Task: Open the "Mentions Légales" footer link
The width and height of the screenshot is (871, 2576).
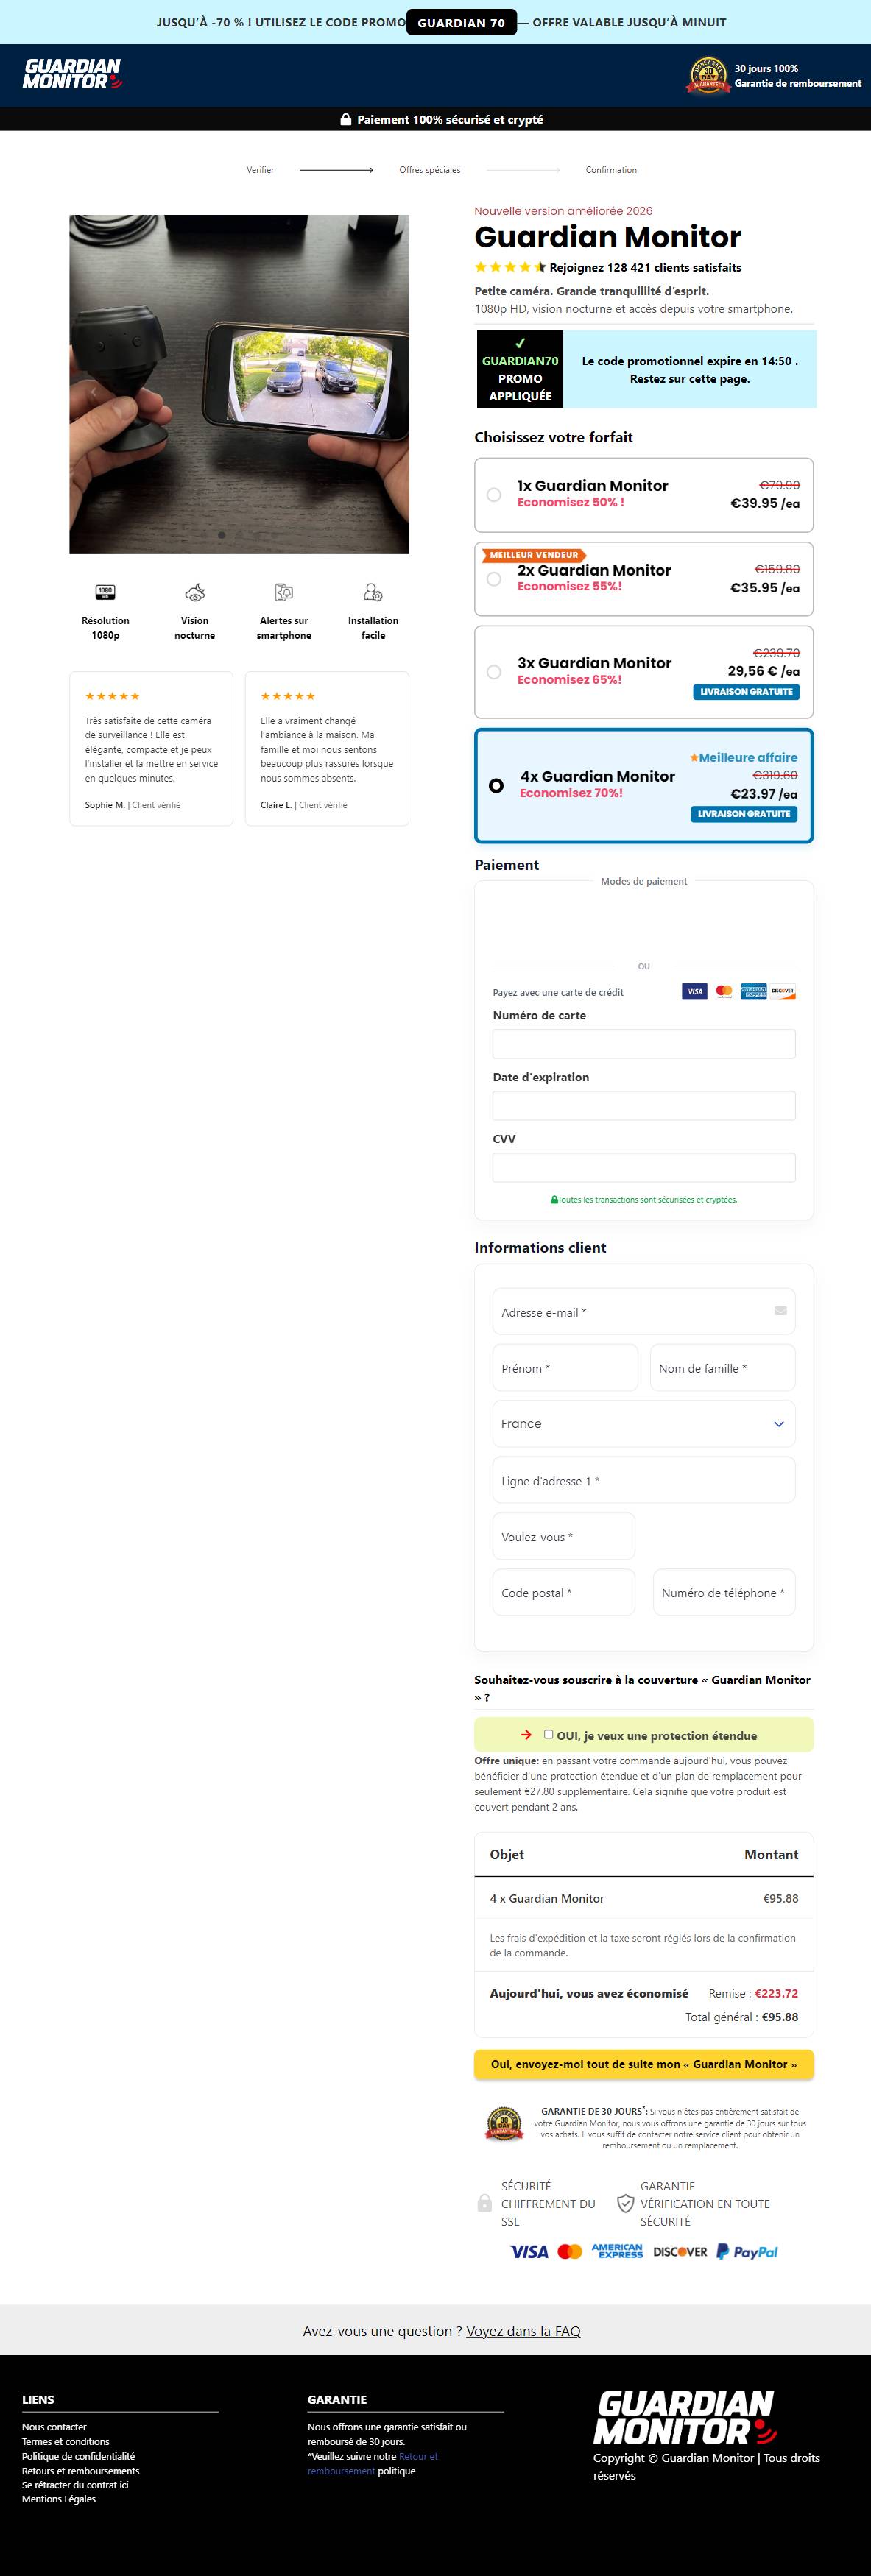Action: [59, 2499]
